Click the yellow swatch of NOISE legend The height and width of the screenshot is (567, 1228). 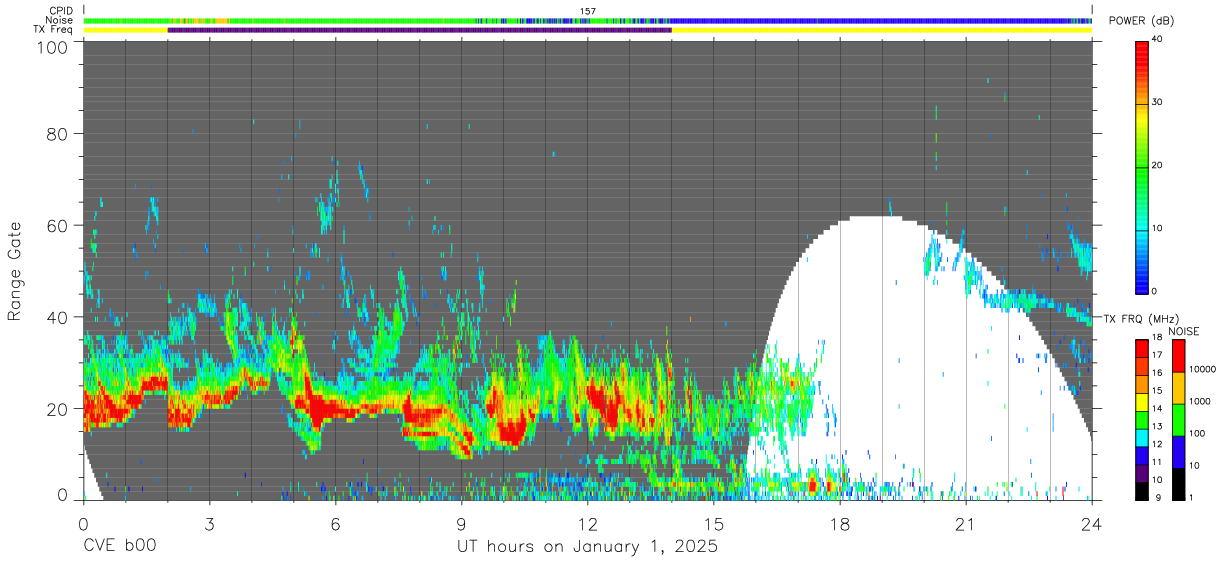[1178, 388]
